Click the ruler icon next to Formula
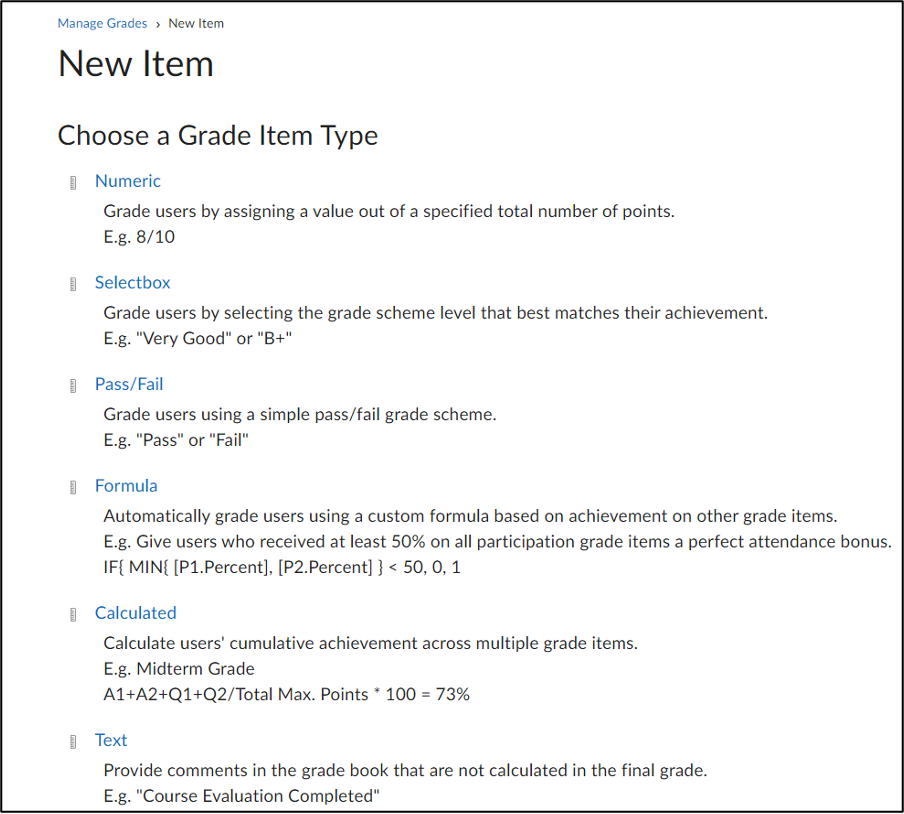This screenshot has width=904, height=814. pyautogui.click(x=73, y=488)
